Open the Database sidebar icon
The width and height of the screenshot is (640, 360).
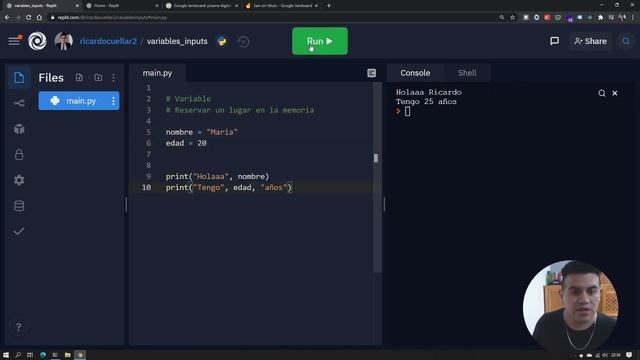click(x=19, y=206)
